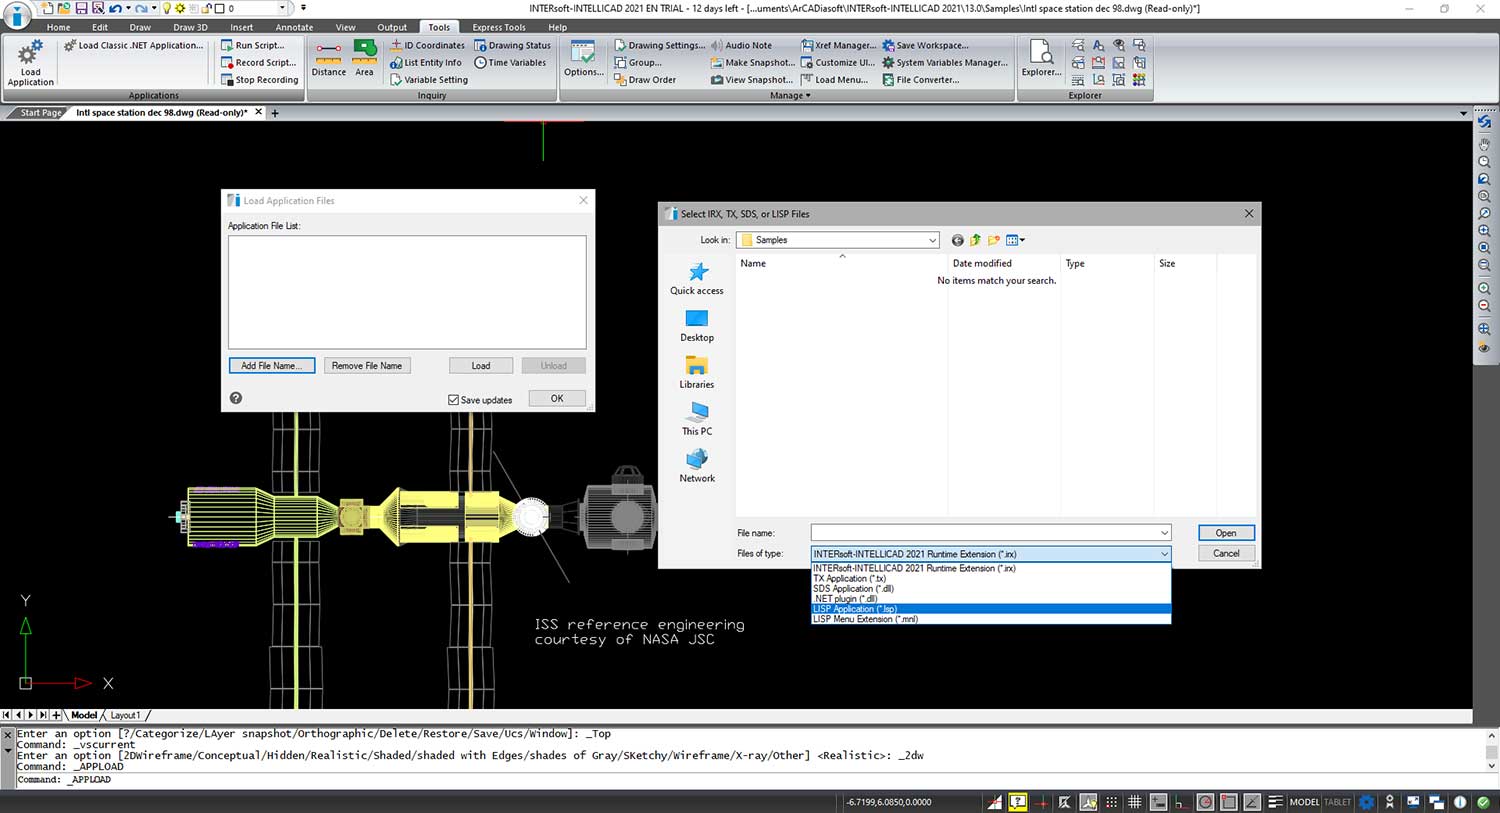Click the Load Application icon in ribbon
The height and width of the screenshot is (813, 1500).
coord(30,62)
